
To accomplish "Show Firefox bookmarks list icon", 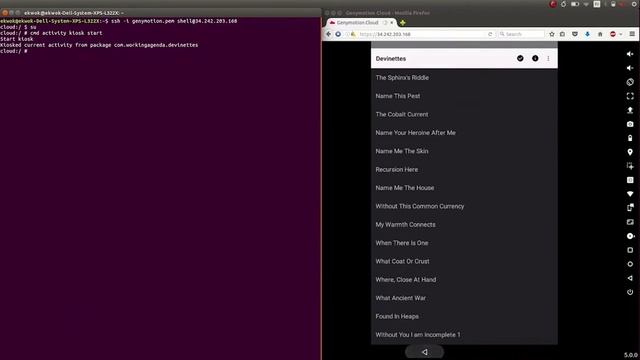I will coord(562,34).
